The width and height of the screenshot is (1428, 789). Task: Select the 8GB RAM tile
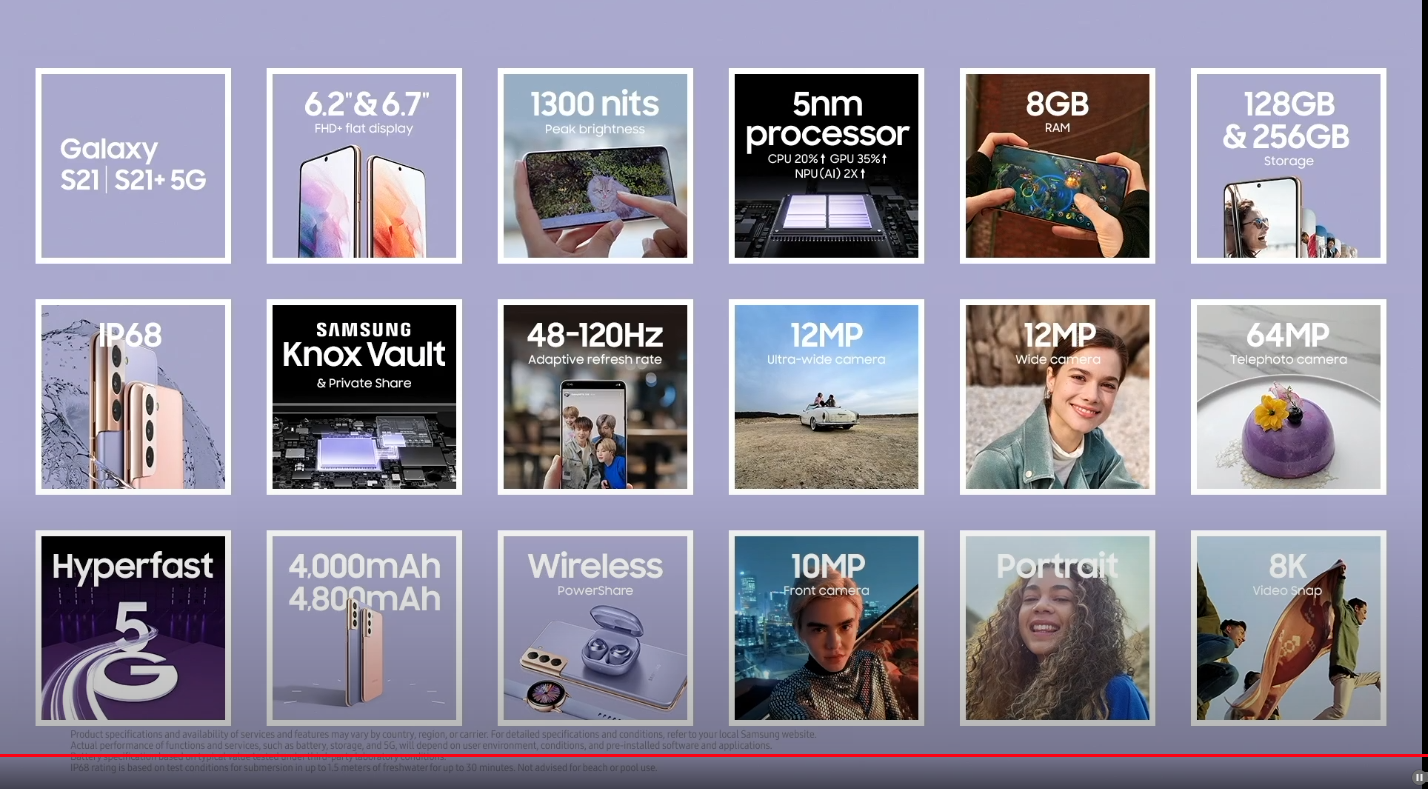pyautogui.click(x=1057, y=166)
